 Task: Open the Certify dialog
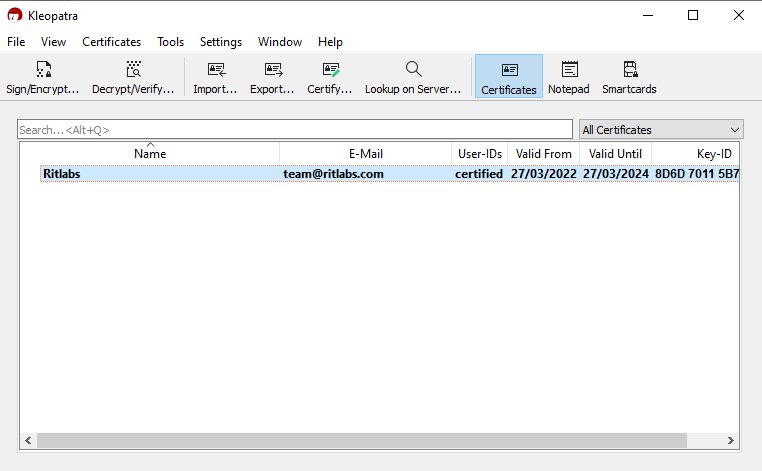[x=329, y=77]
